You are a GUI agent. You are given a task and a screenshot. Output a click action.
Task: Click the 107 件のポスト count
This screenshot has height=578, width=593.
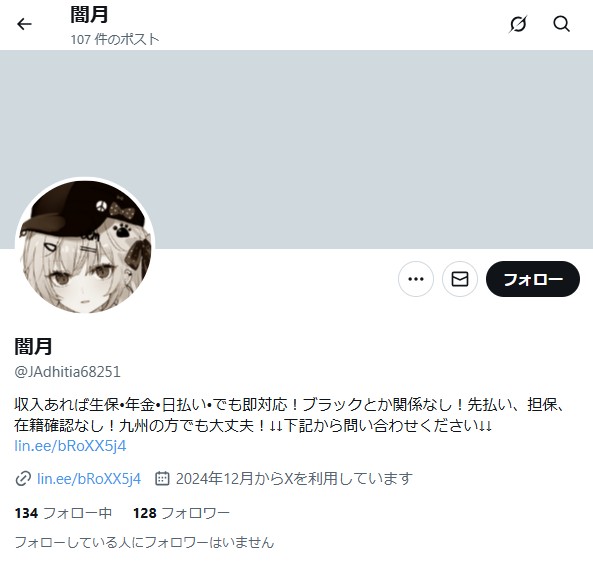pos(115,39)
